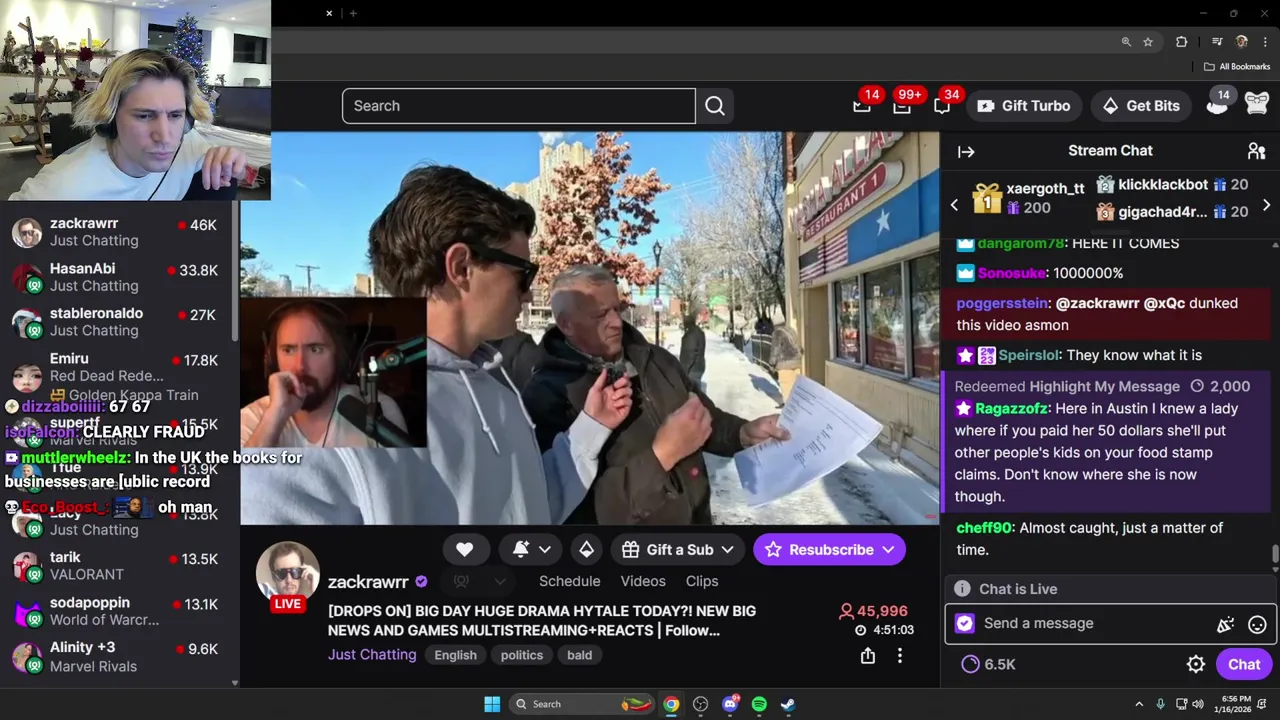This screenshot has height=720, width=1280.
Task: Open zackrawrr row in sidebar list
Action: (x=119, y=232)
